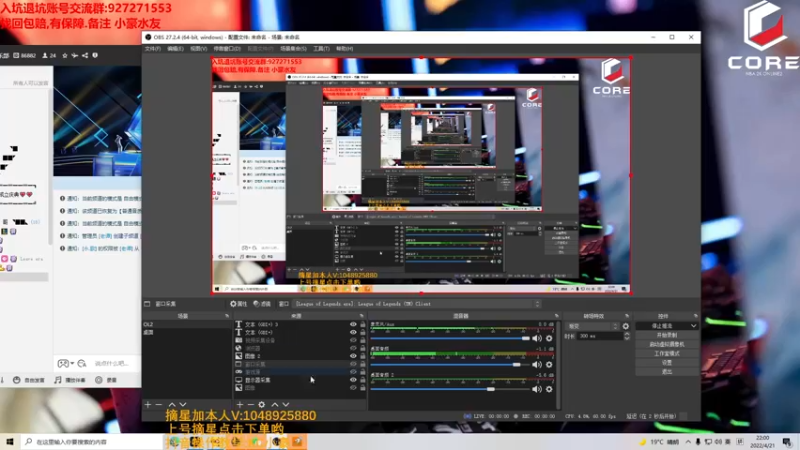Toggle visibility of 浏览器 source

[x=353, y=348]
